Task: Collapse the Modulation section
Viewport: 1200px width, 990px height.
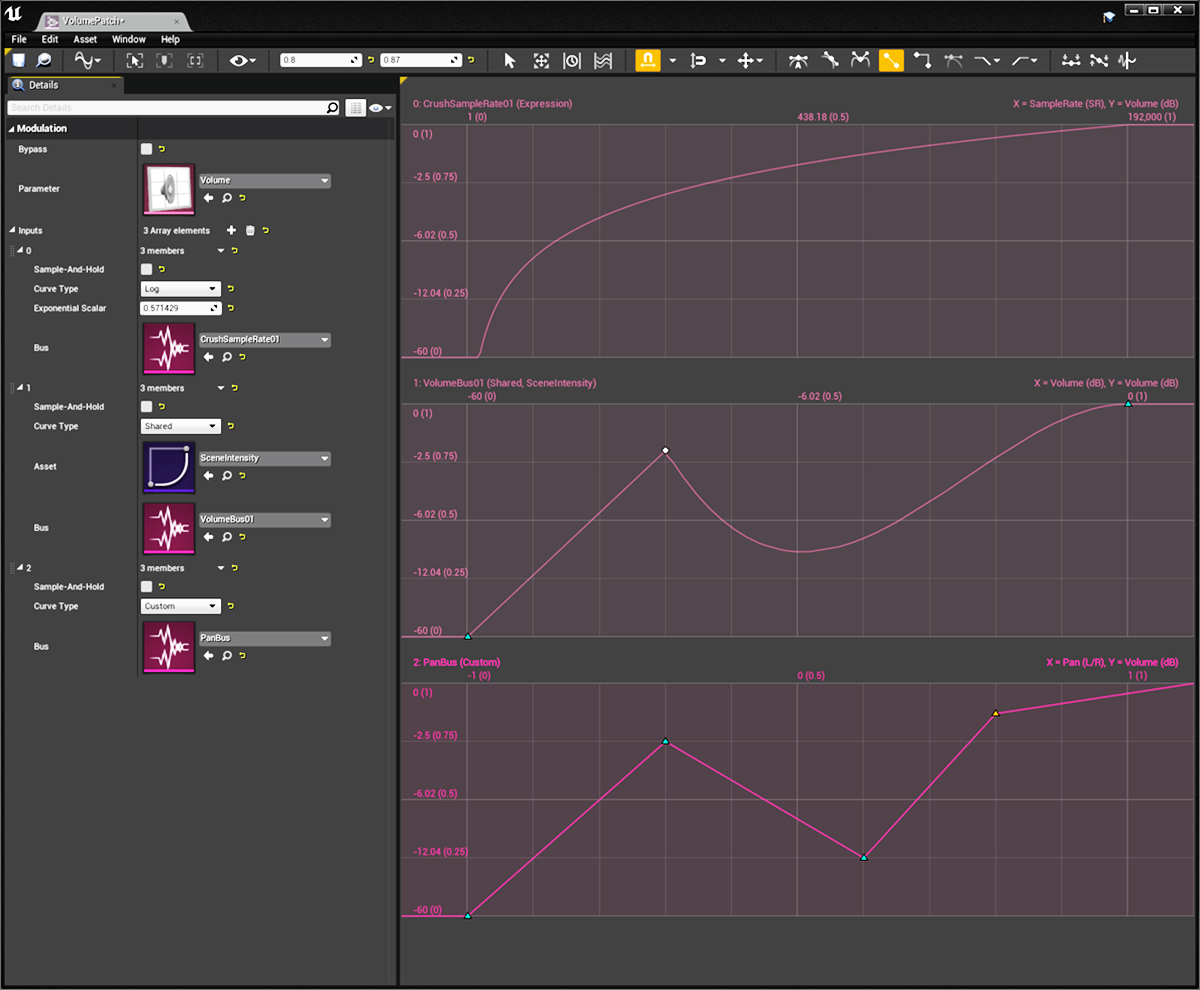Action: tap(12, 129)
